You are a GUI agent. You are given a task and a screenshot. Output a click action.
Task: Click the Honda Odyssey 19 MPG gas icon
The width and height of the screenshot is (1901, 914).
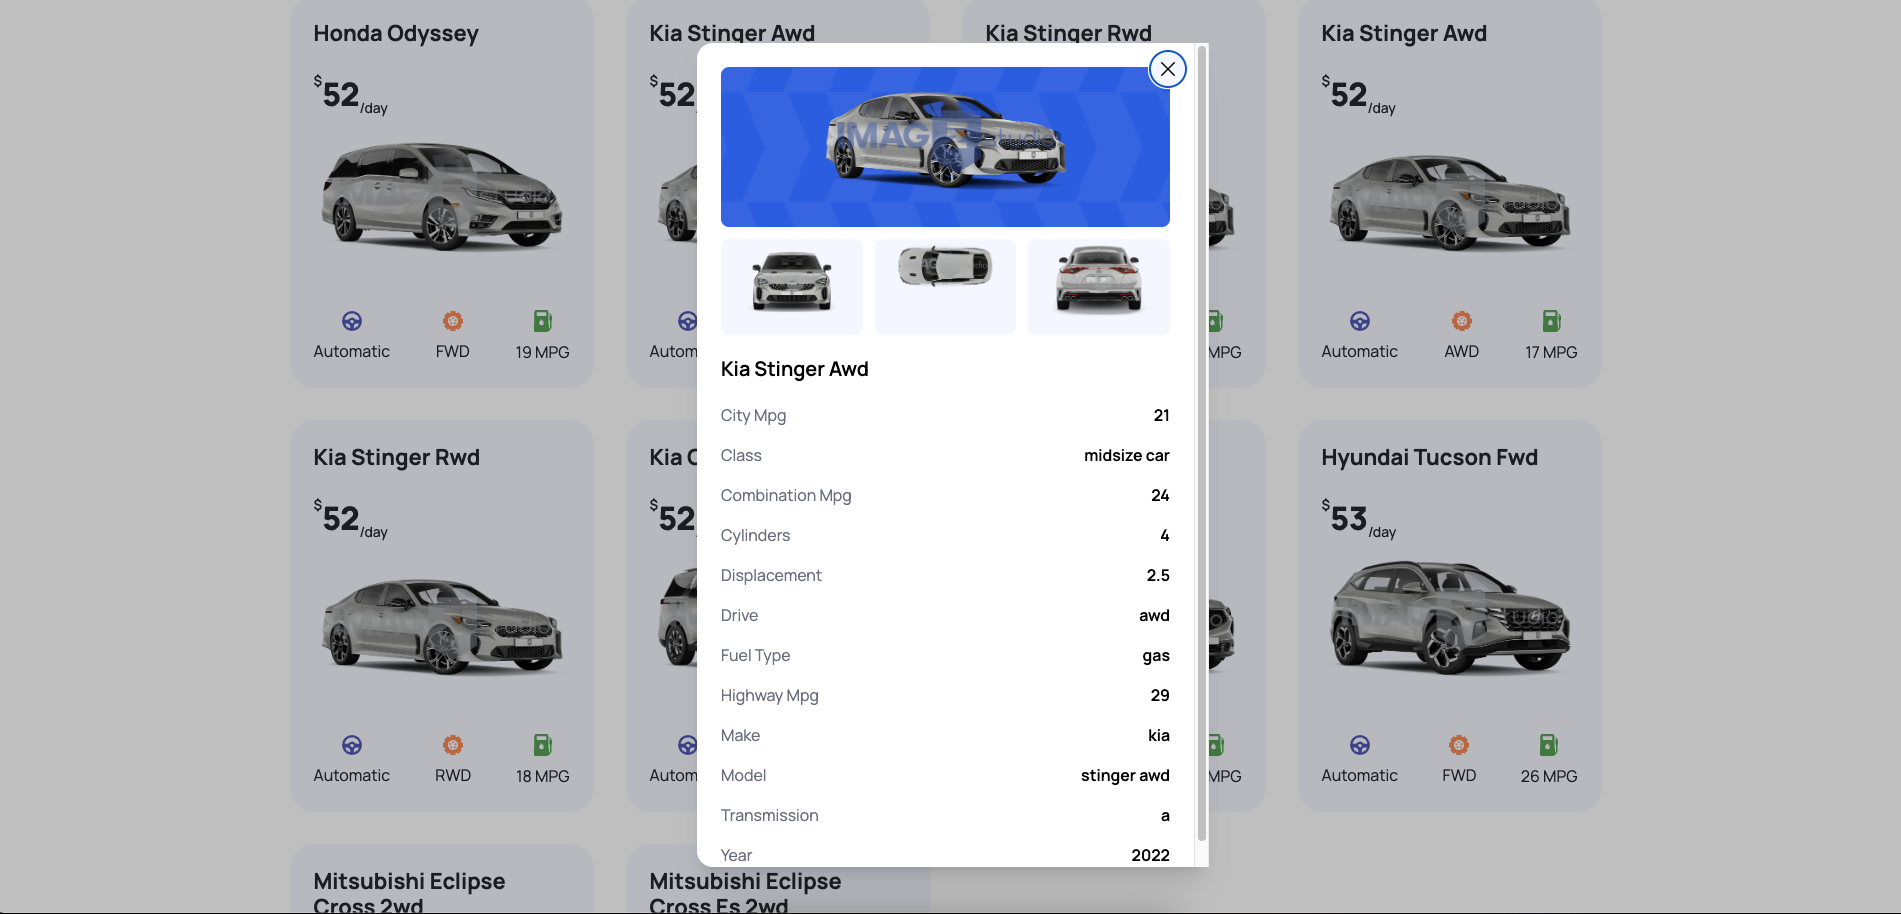[543, 321]
